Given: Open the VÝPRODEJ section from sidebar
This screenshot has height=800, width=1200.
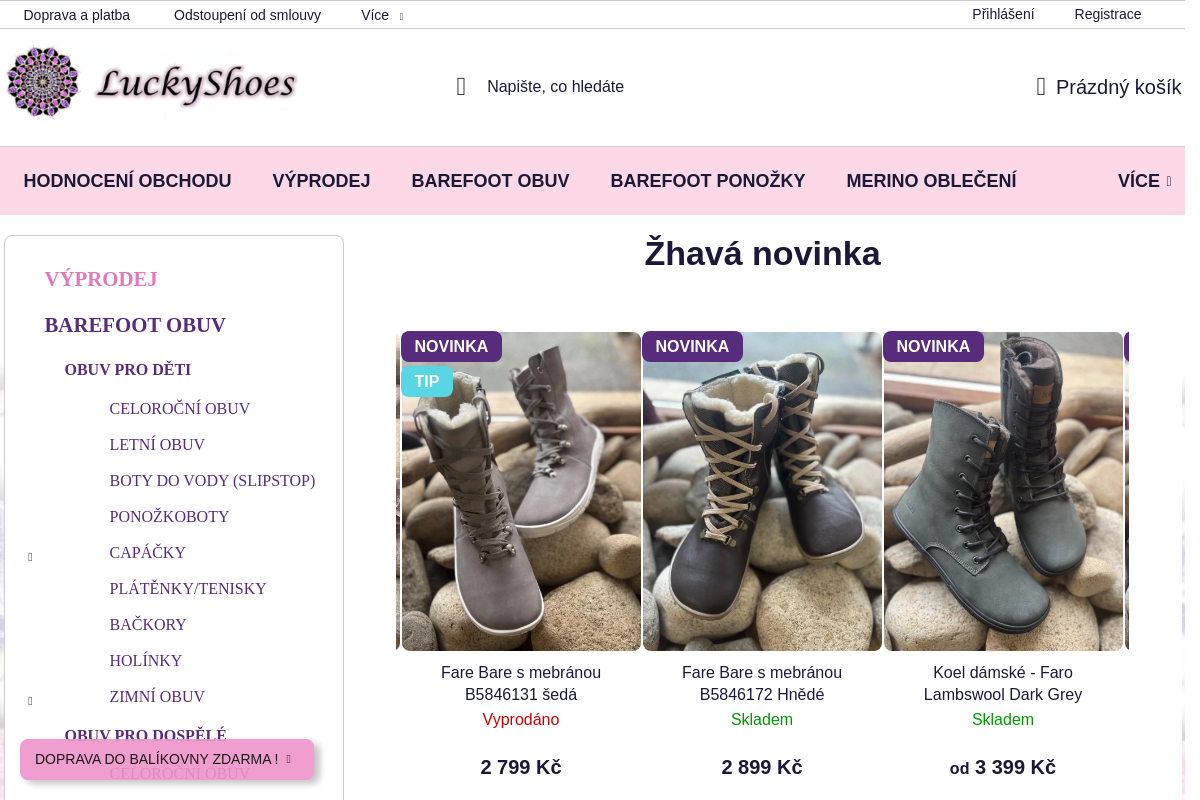Looking at the screenshot, I should 100,279.
